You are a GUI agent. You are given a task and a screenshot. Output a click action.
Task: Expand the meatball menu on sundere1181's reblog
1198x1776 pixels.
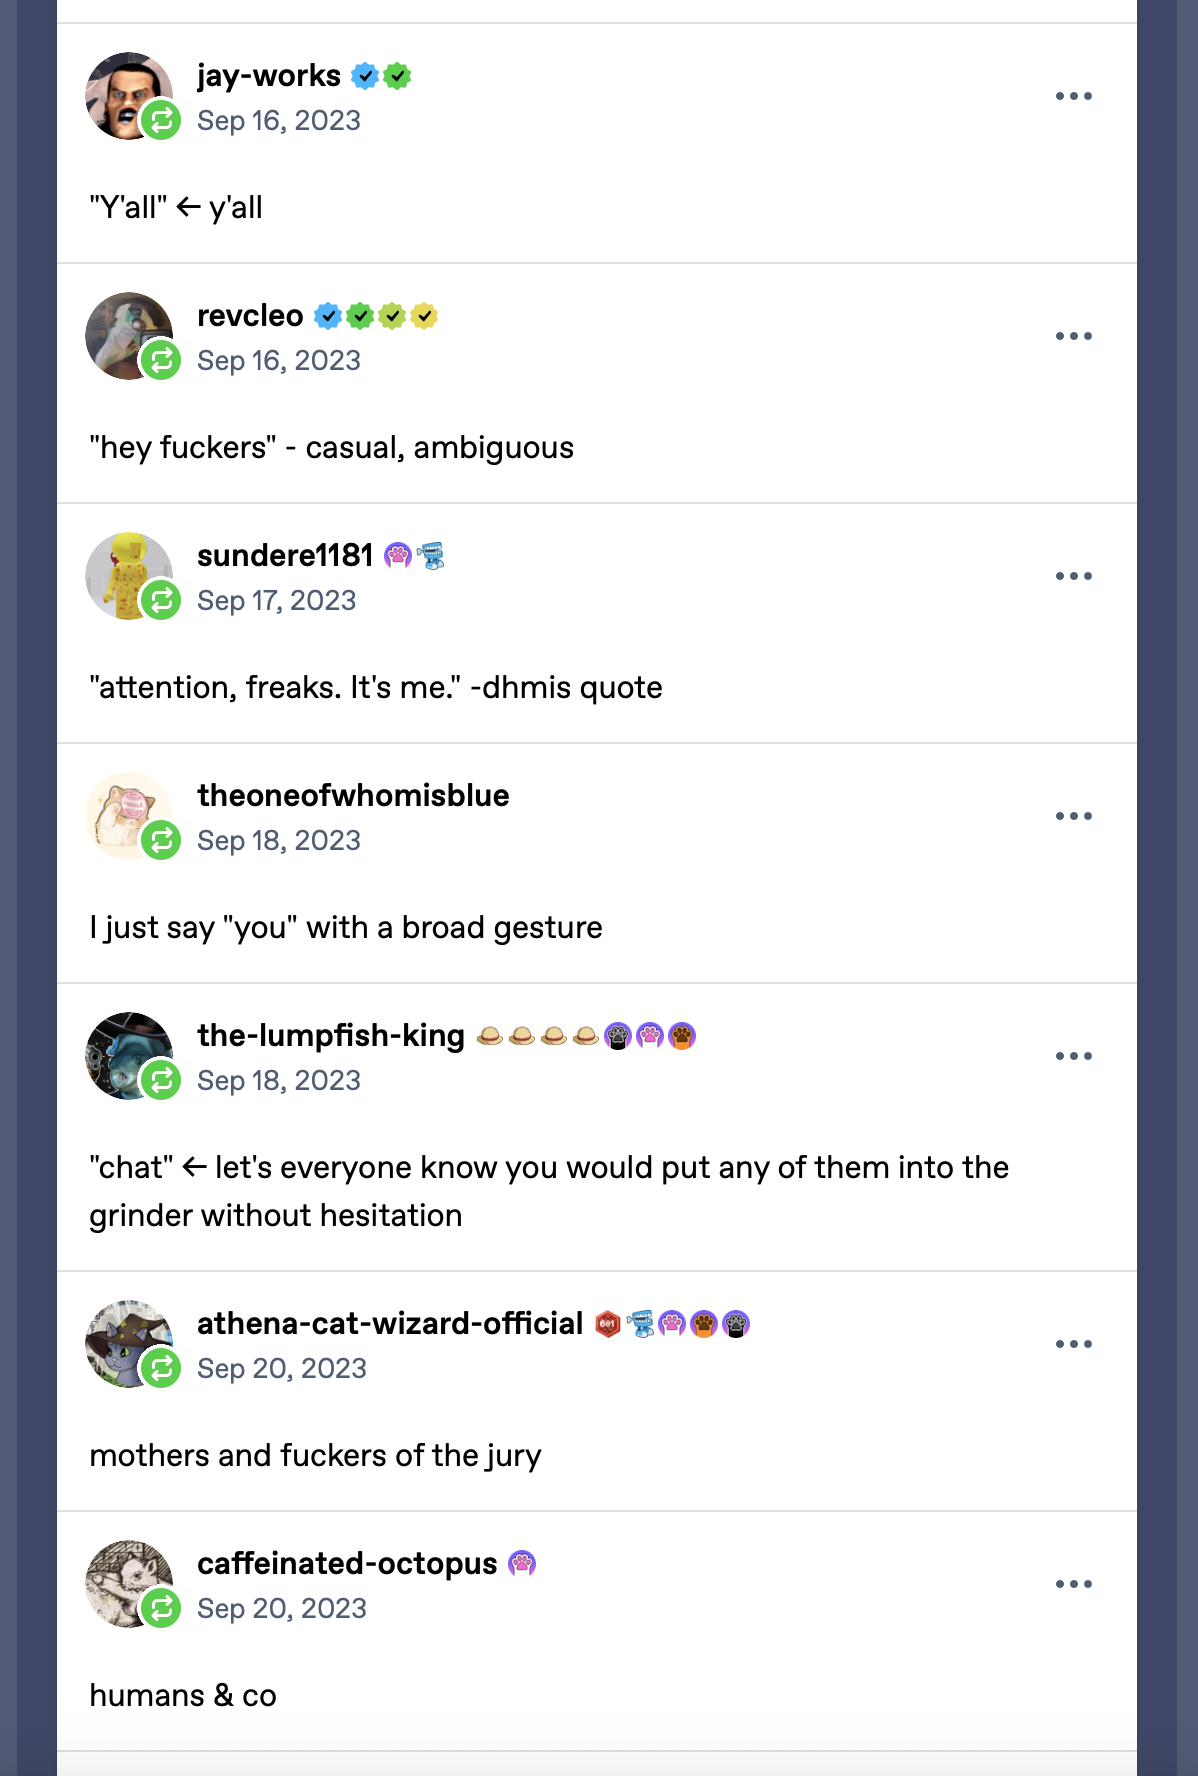1073,576
